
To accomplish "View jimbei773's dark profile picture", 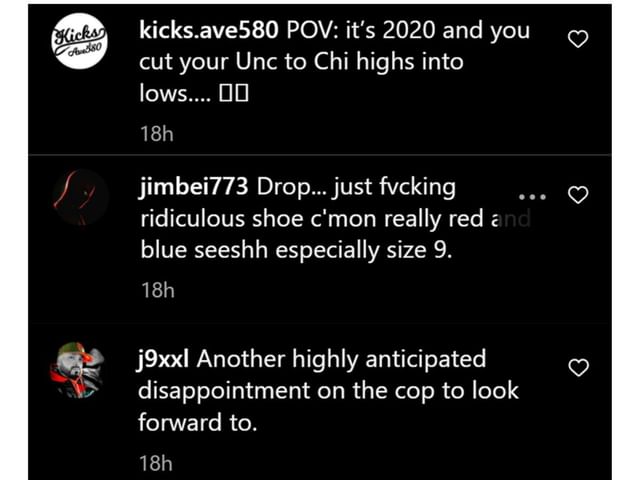I will (x=80, y=198).
